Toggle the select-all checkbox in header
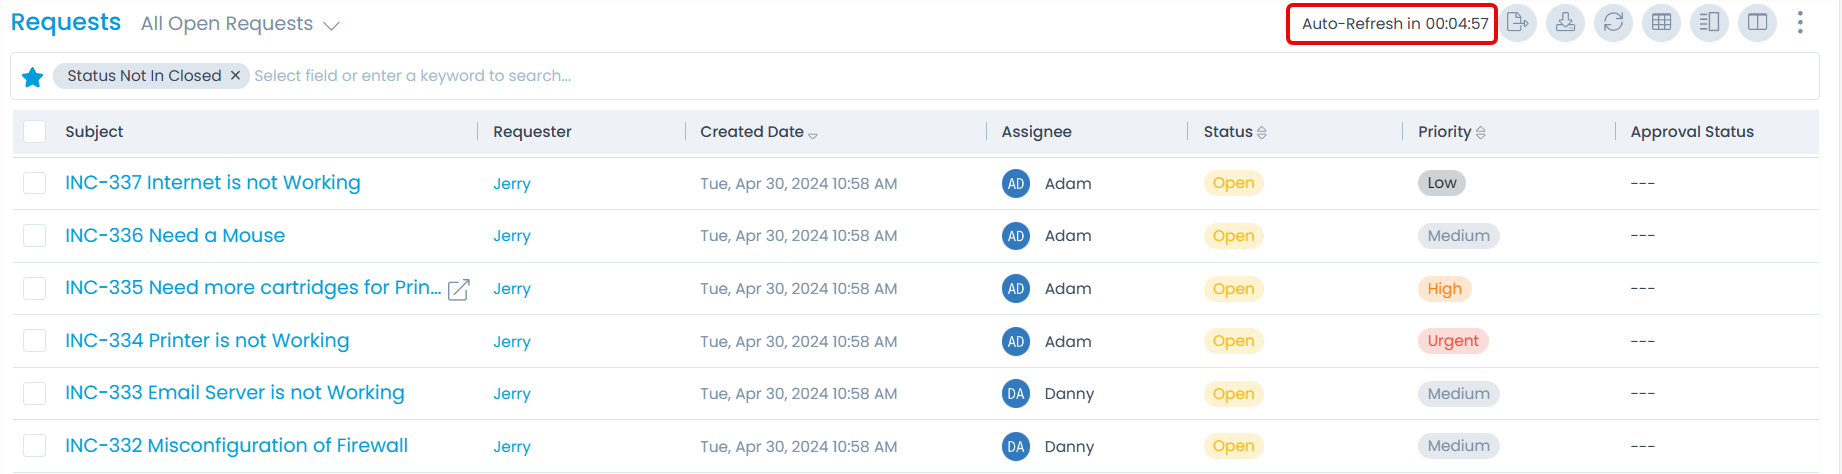 pyautogui.click(x=35, y=131)
